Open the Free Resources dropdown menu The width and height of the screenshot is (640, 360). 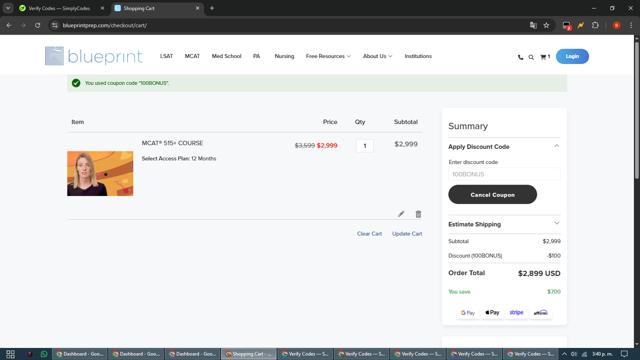tap(328, 56)
